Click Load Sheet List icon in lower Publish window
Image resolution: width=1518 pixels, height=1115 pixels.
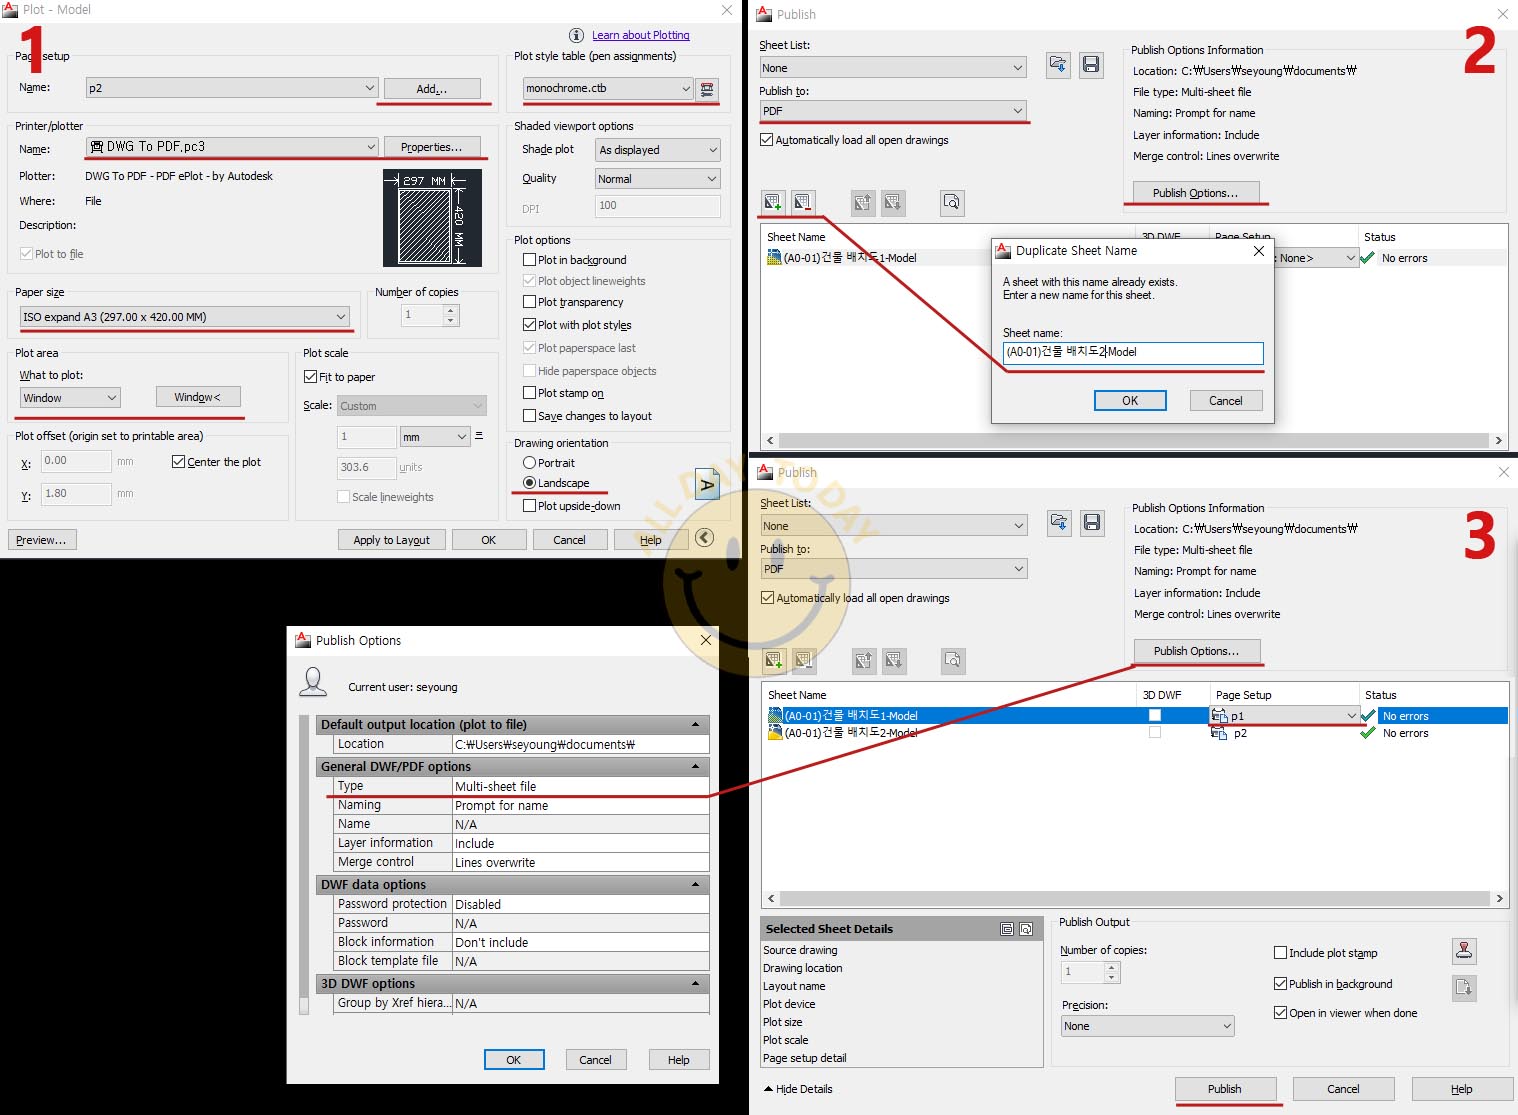click(1058, 522)
